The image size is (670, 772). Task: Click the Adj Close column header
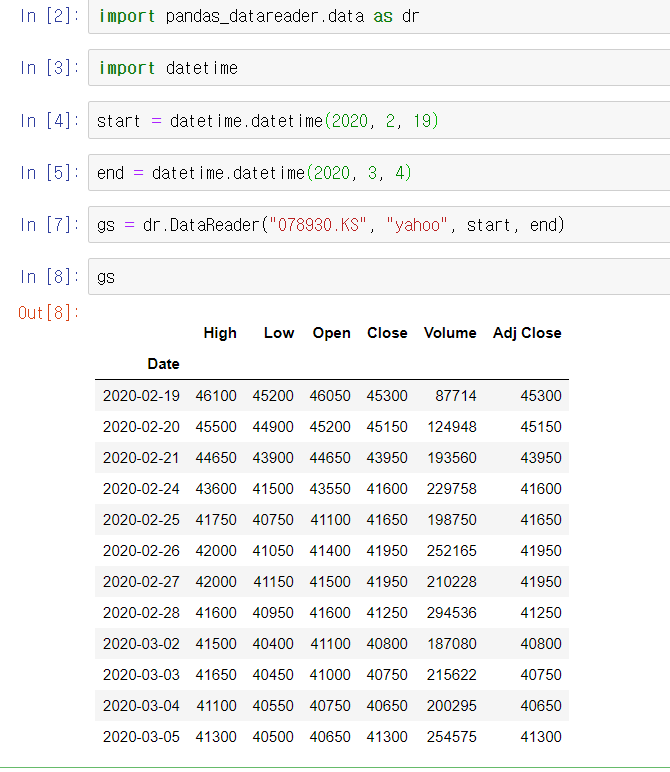(527, 333)
